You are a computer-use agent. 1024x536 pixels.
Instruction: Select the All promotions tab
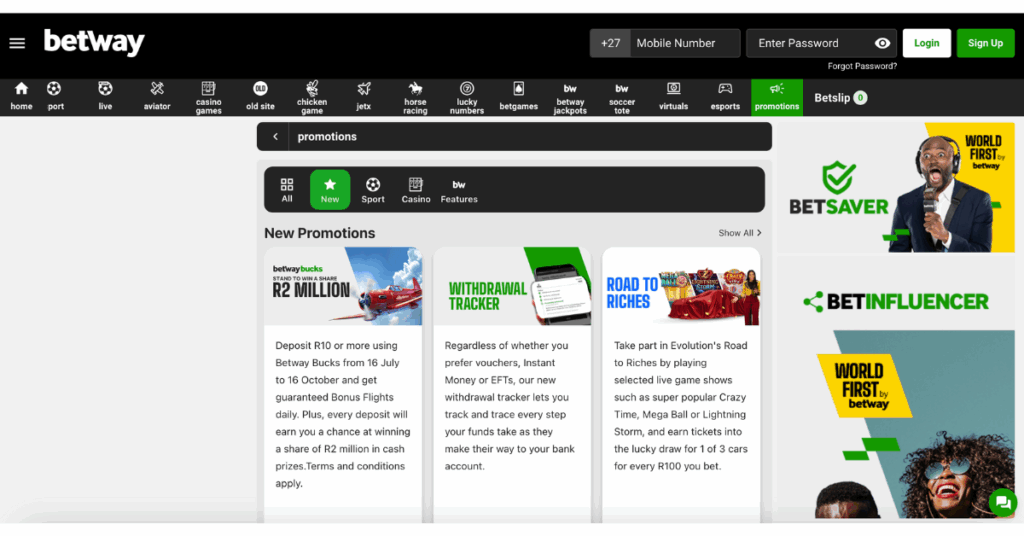(x=287, y=190)
